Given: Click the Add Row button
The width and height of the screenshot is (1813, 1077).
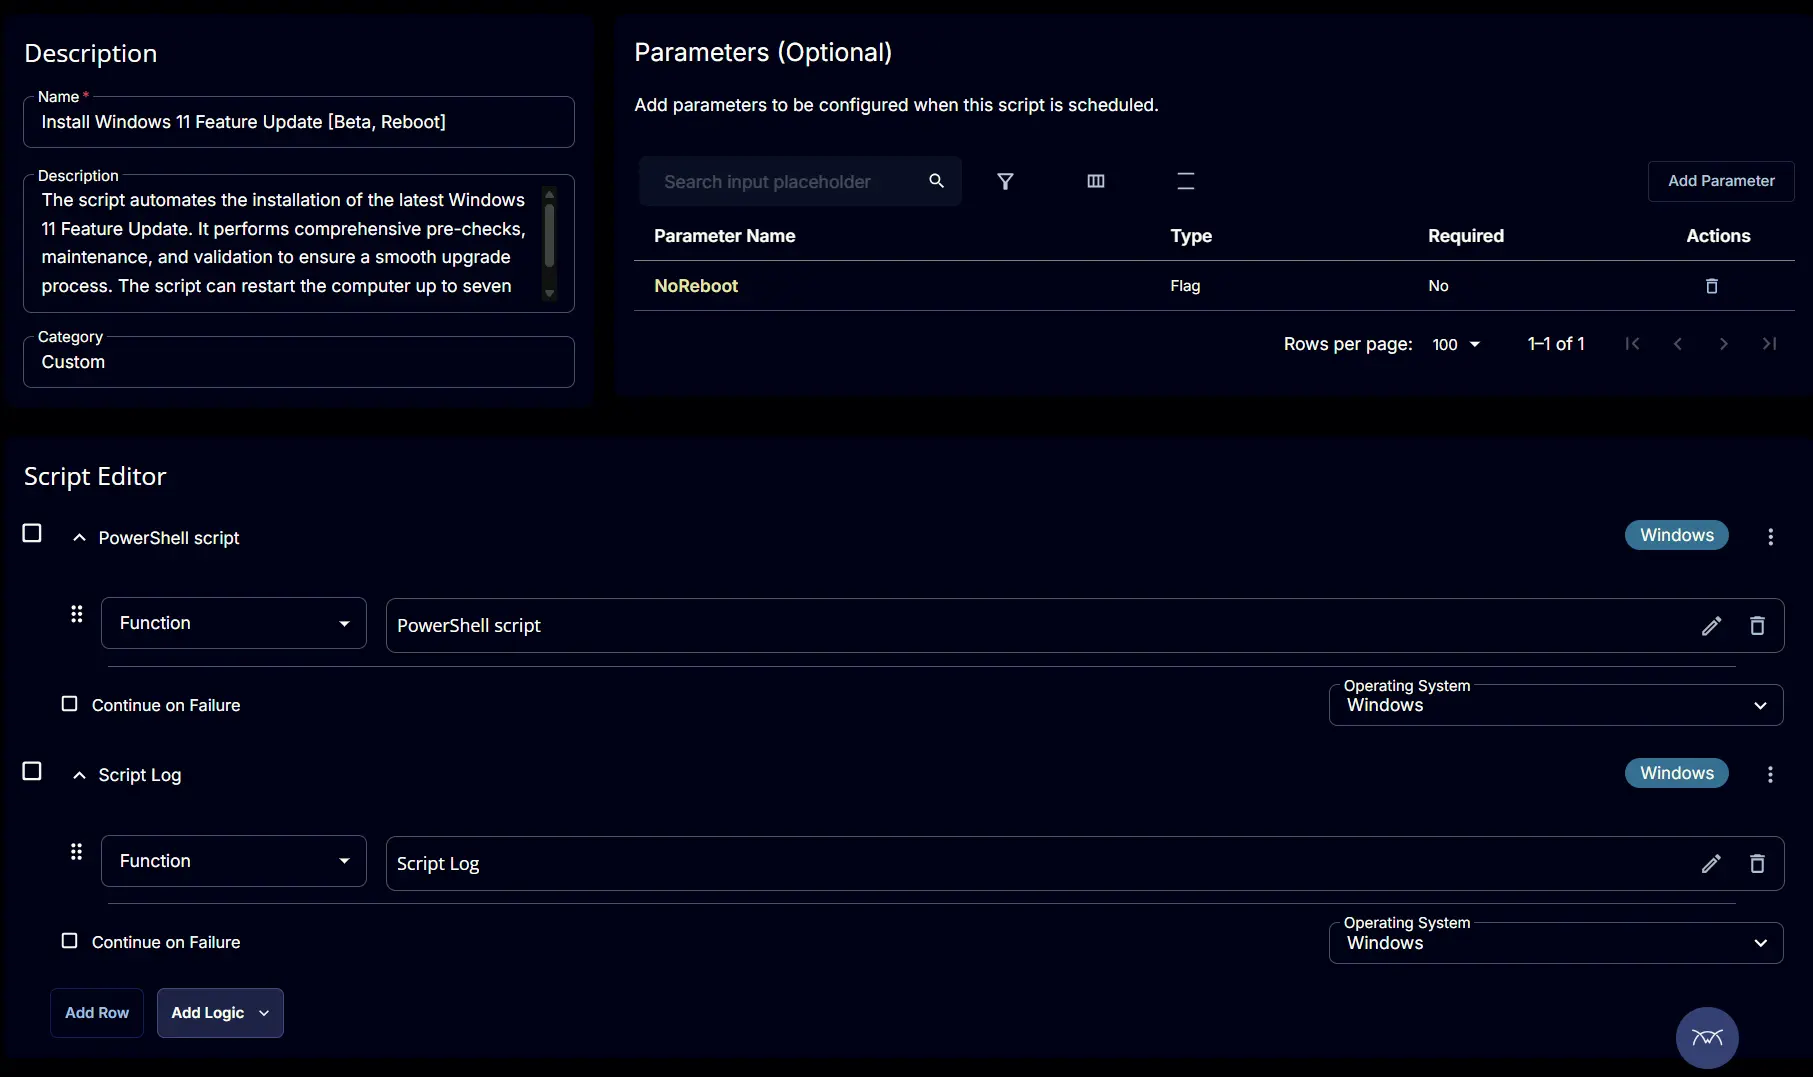Looking at the screenshot, I should click(97, 1013).
